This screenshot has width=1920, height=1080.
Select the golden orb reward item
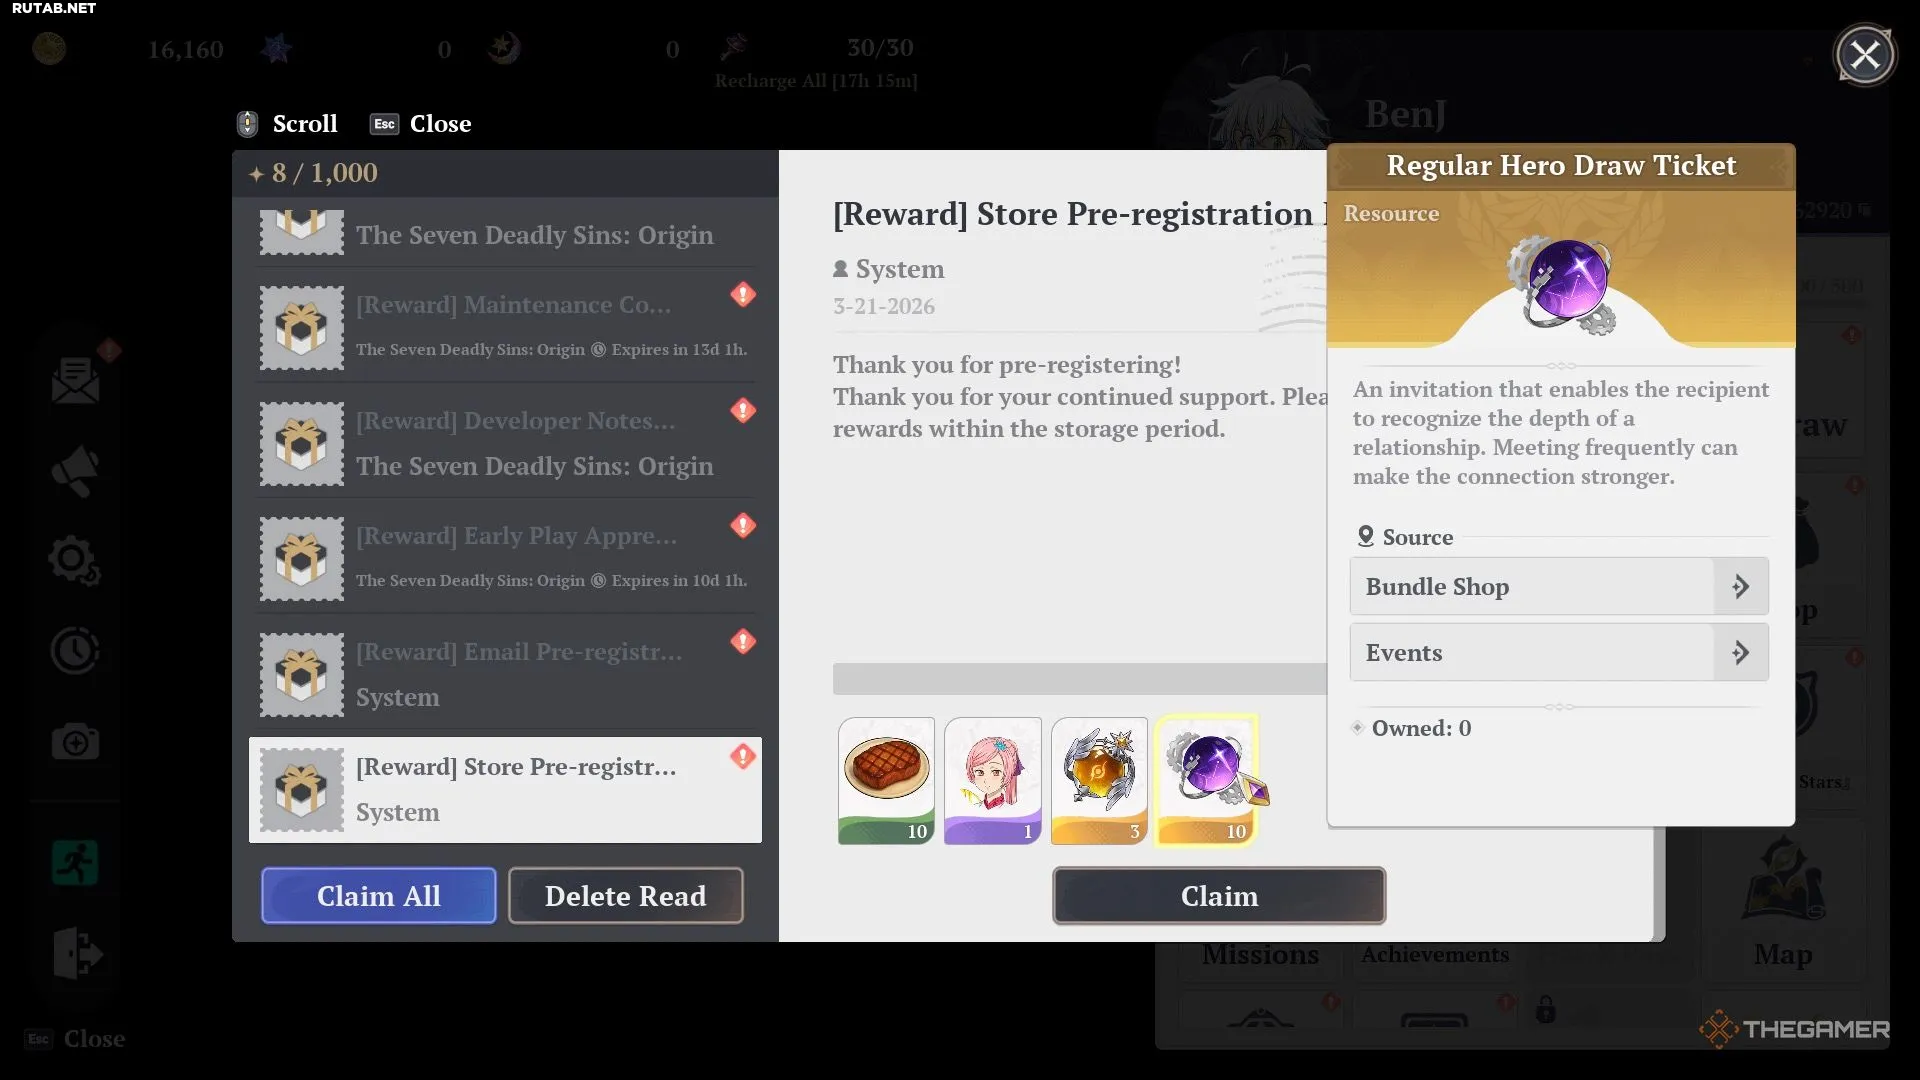(x=1099, y=780)
